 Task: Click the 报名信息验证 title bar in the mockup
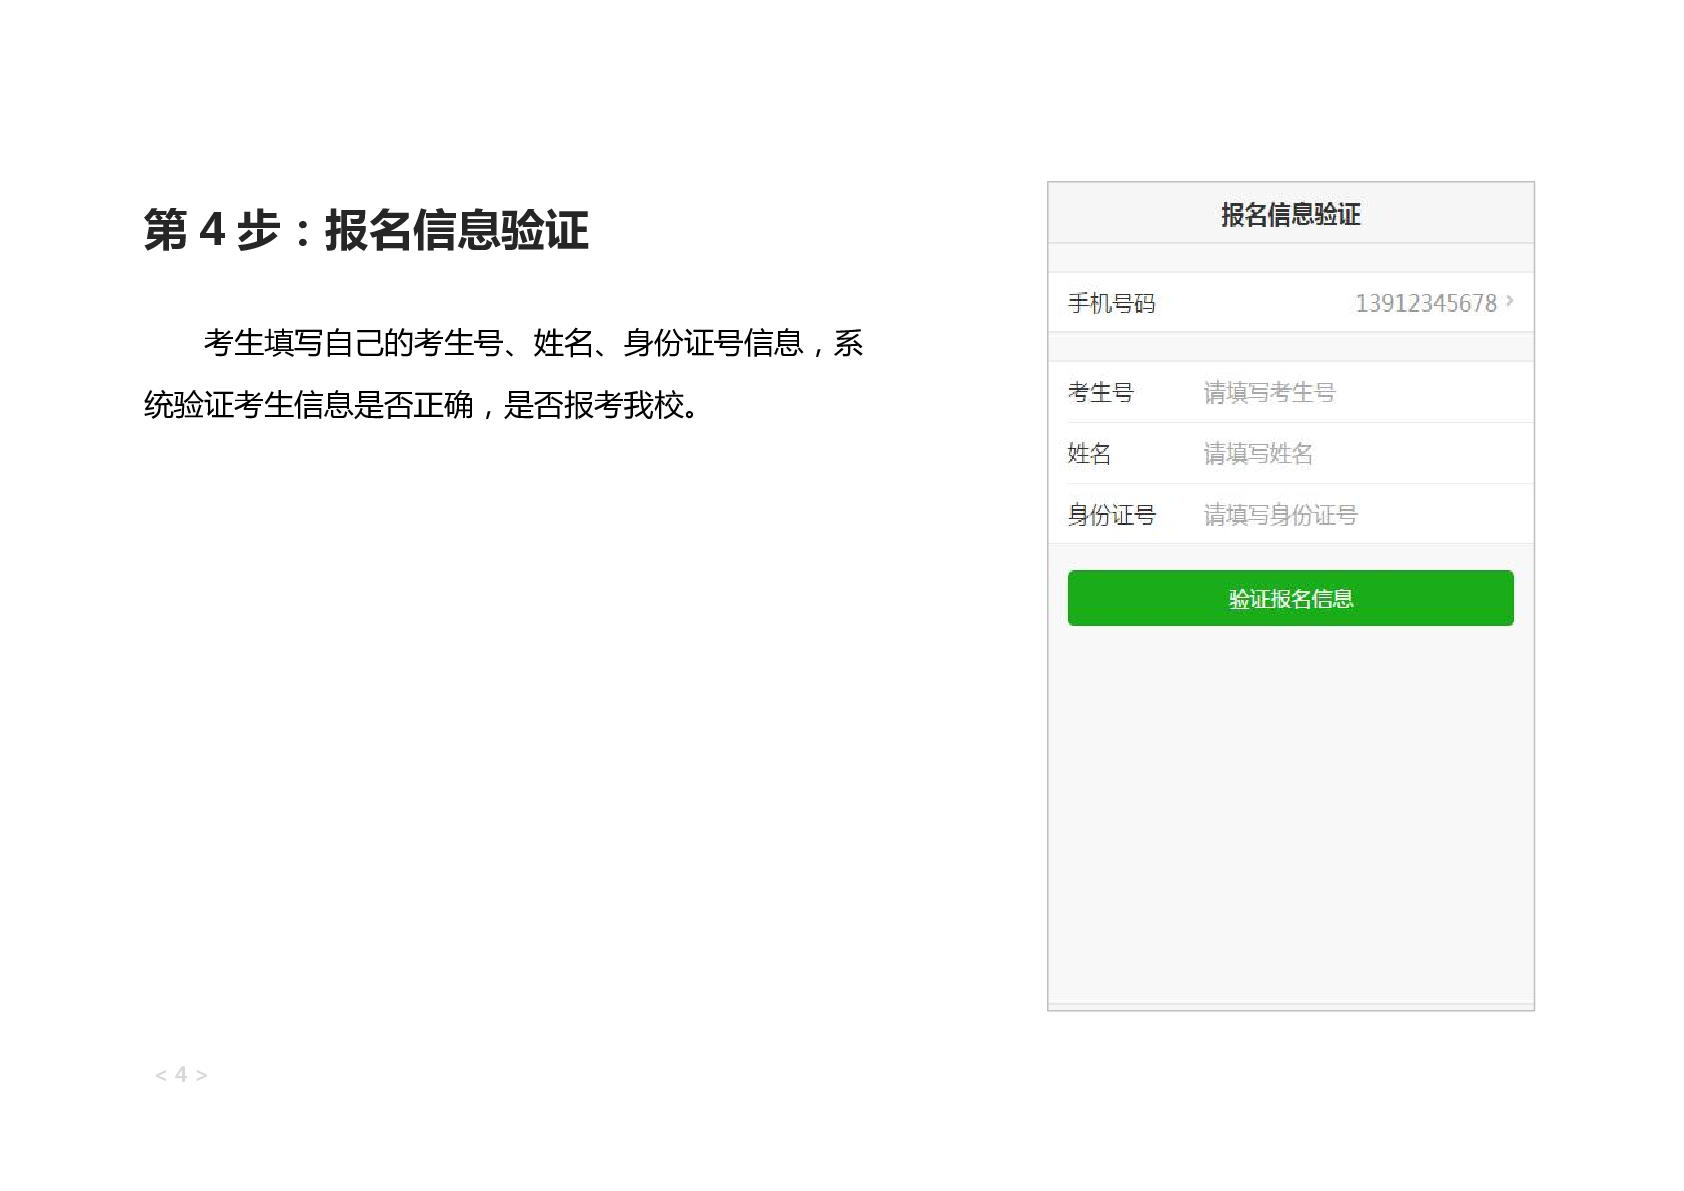click(x=1290, y=214)
